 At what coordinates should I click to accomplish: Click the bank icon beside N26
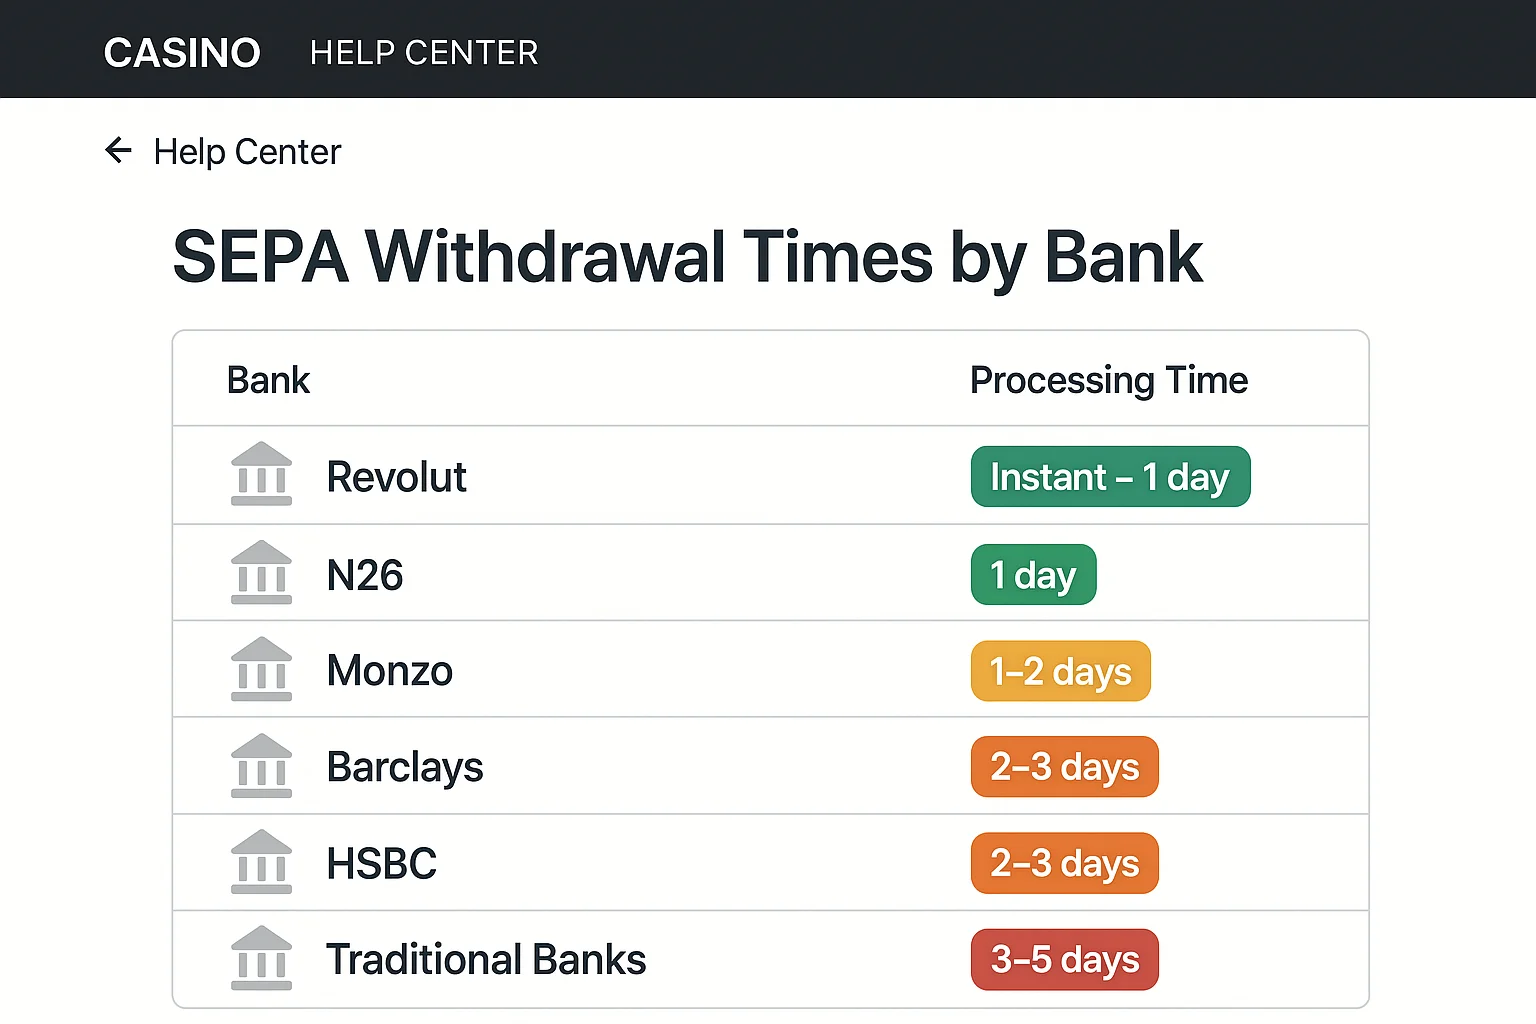[261, 572]
